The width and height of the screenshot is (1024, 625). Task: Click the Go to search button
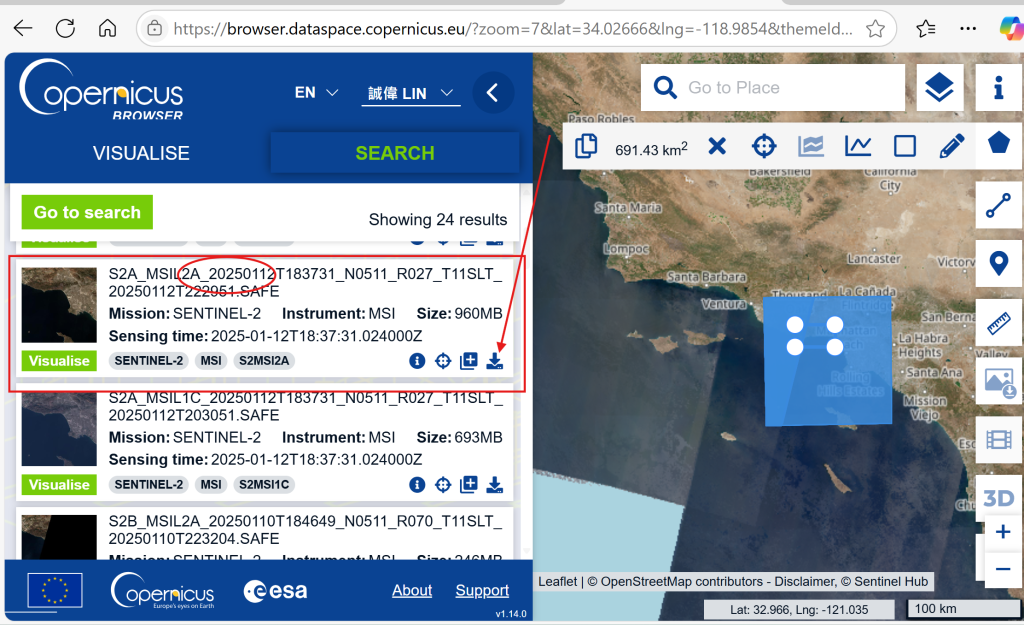click(87, 212)
